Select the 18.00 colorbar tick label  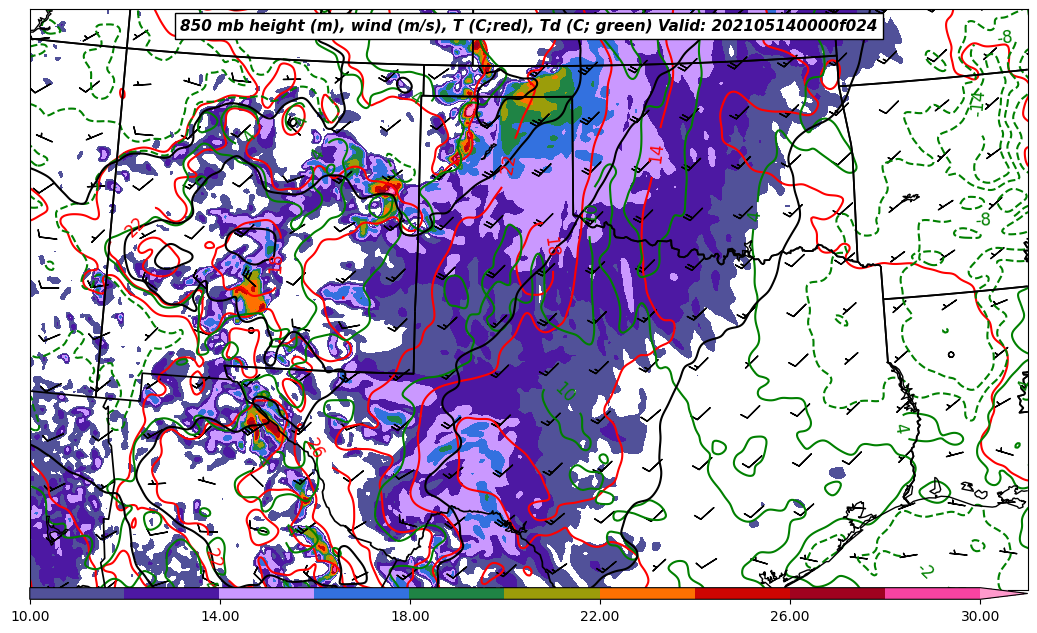[410, 616]
